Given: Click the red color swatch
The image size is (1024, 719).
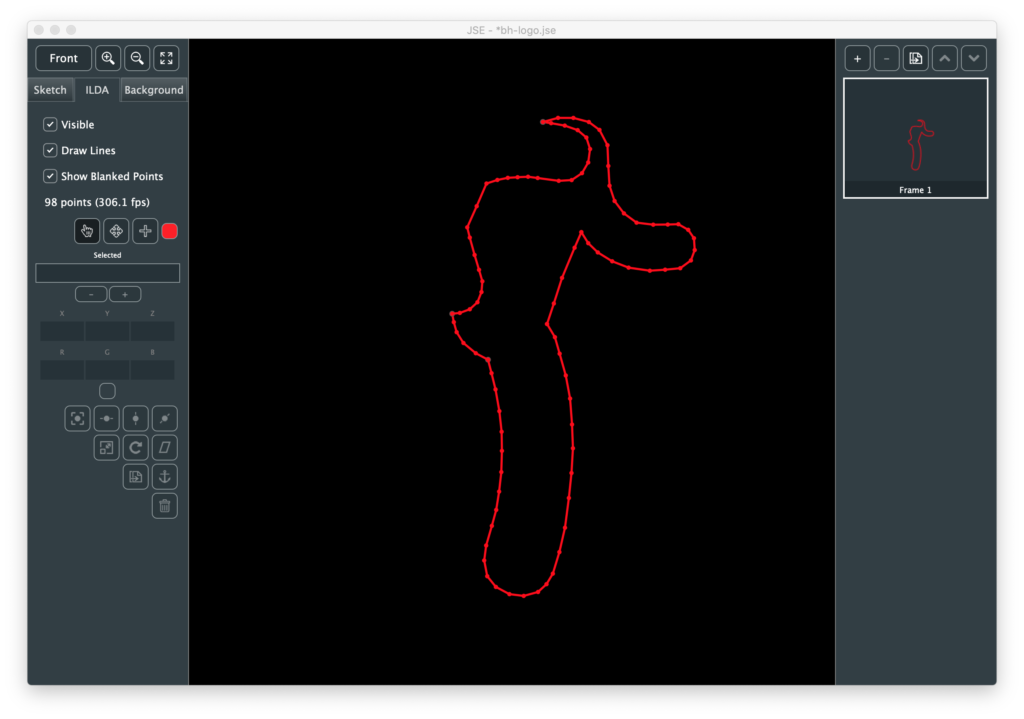Looking at the screenshot, I should 170,231.
